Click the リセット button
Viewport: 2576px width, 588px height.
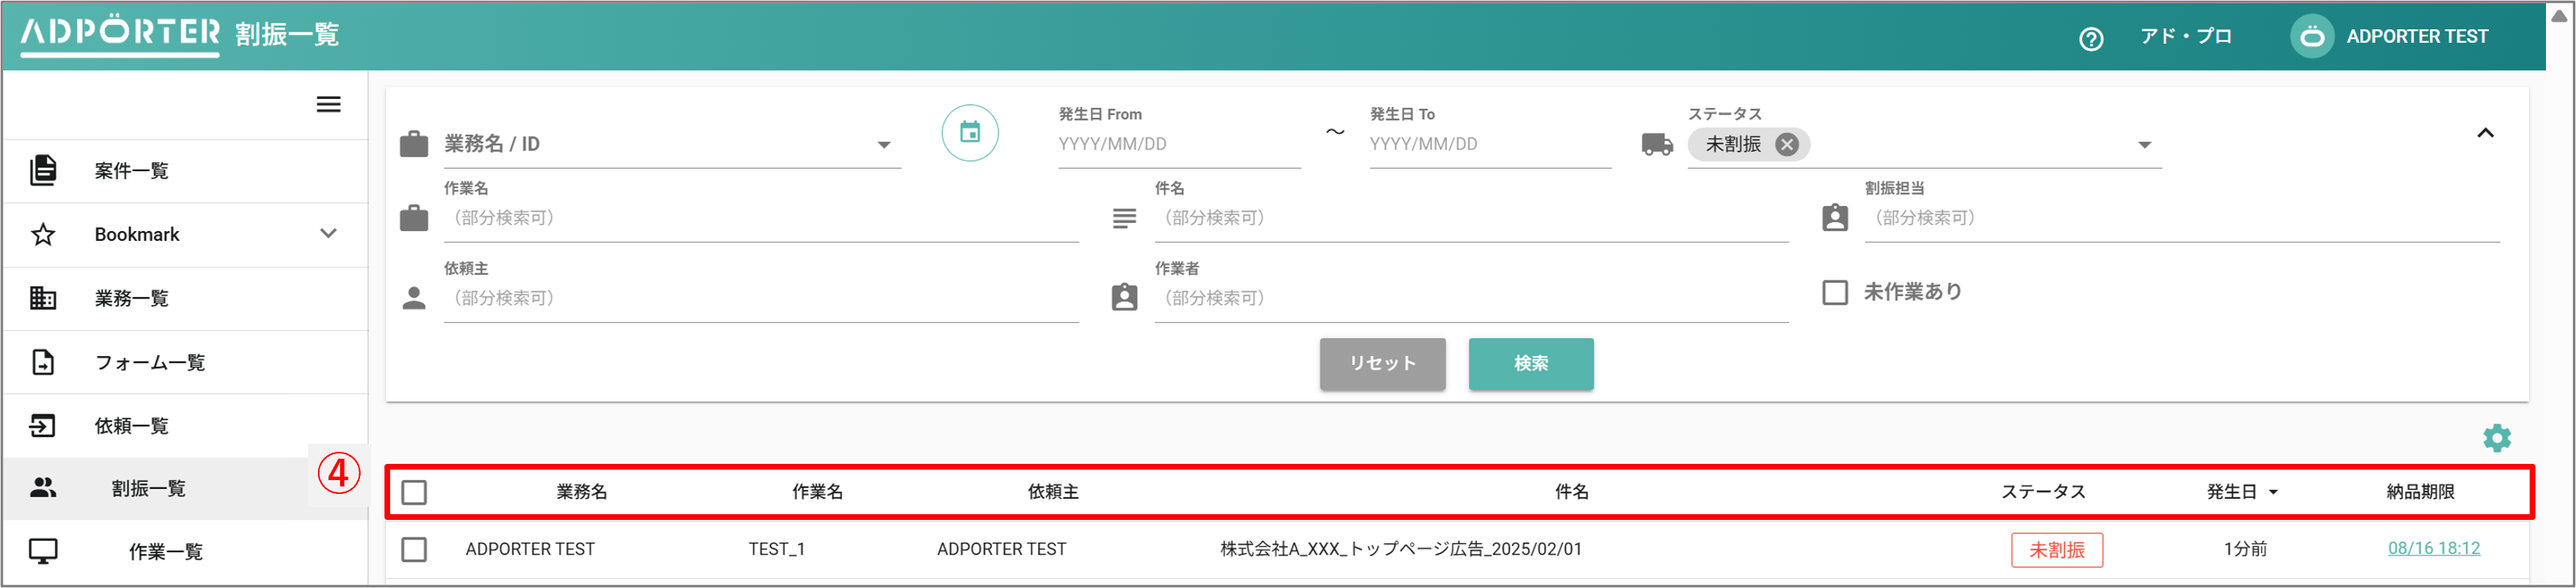[1381, 364]
